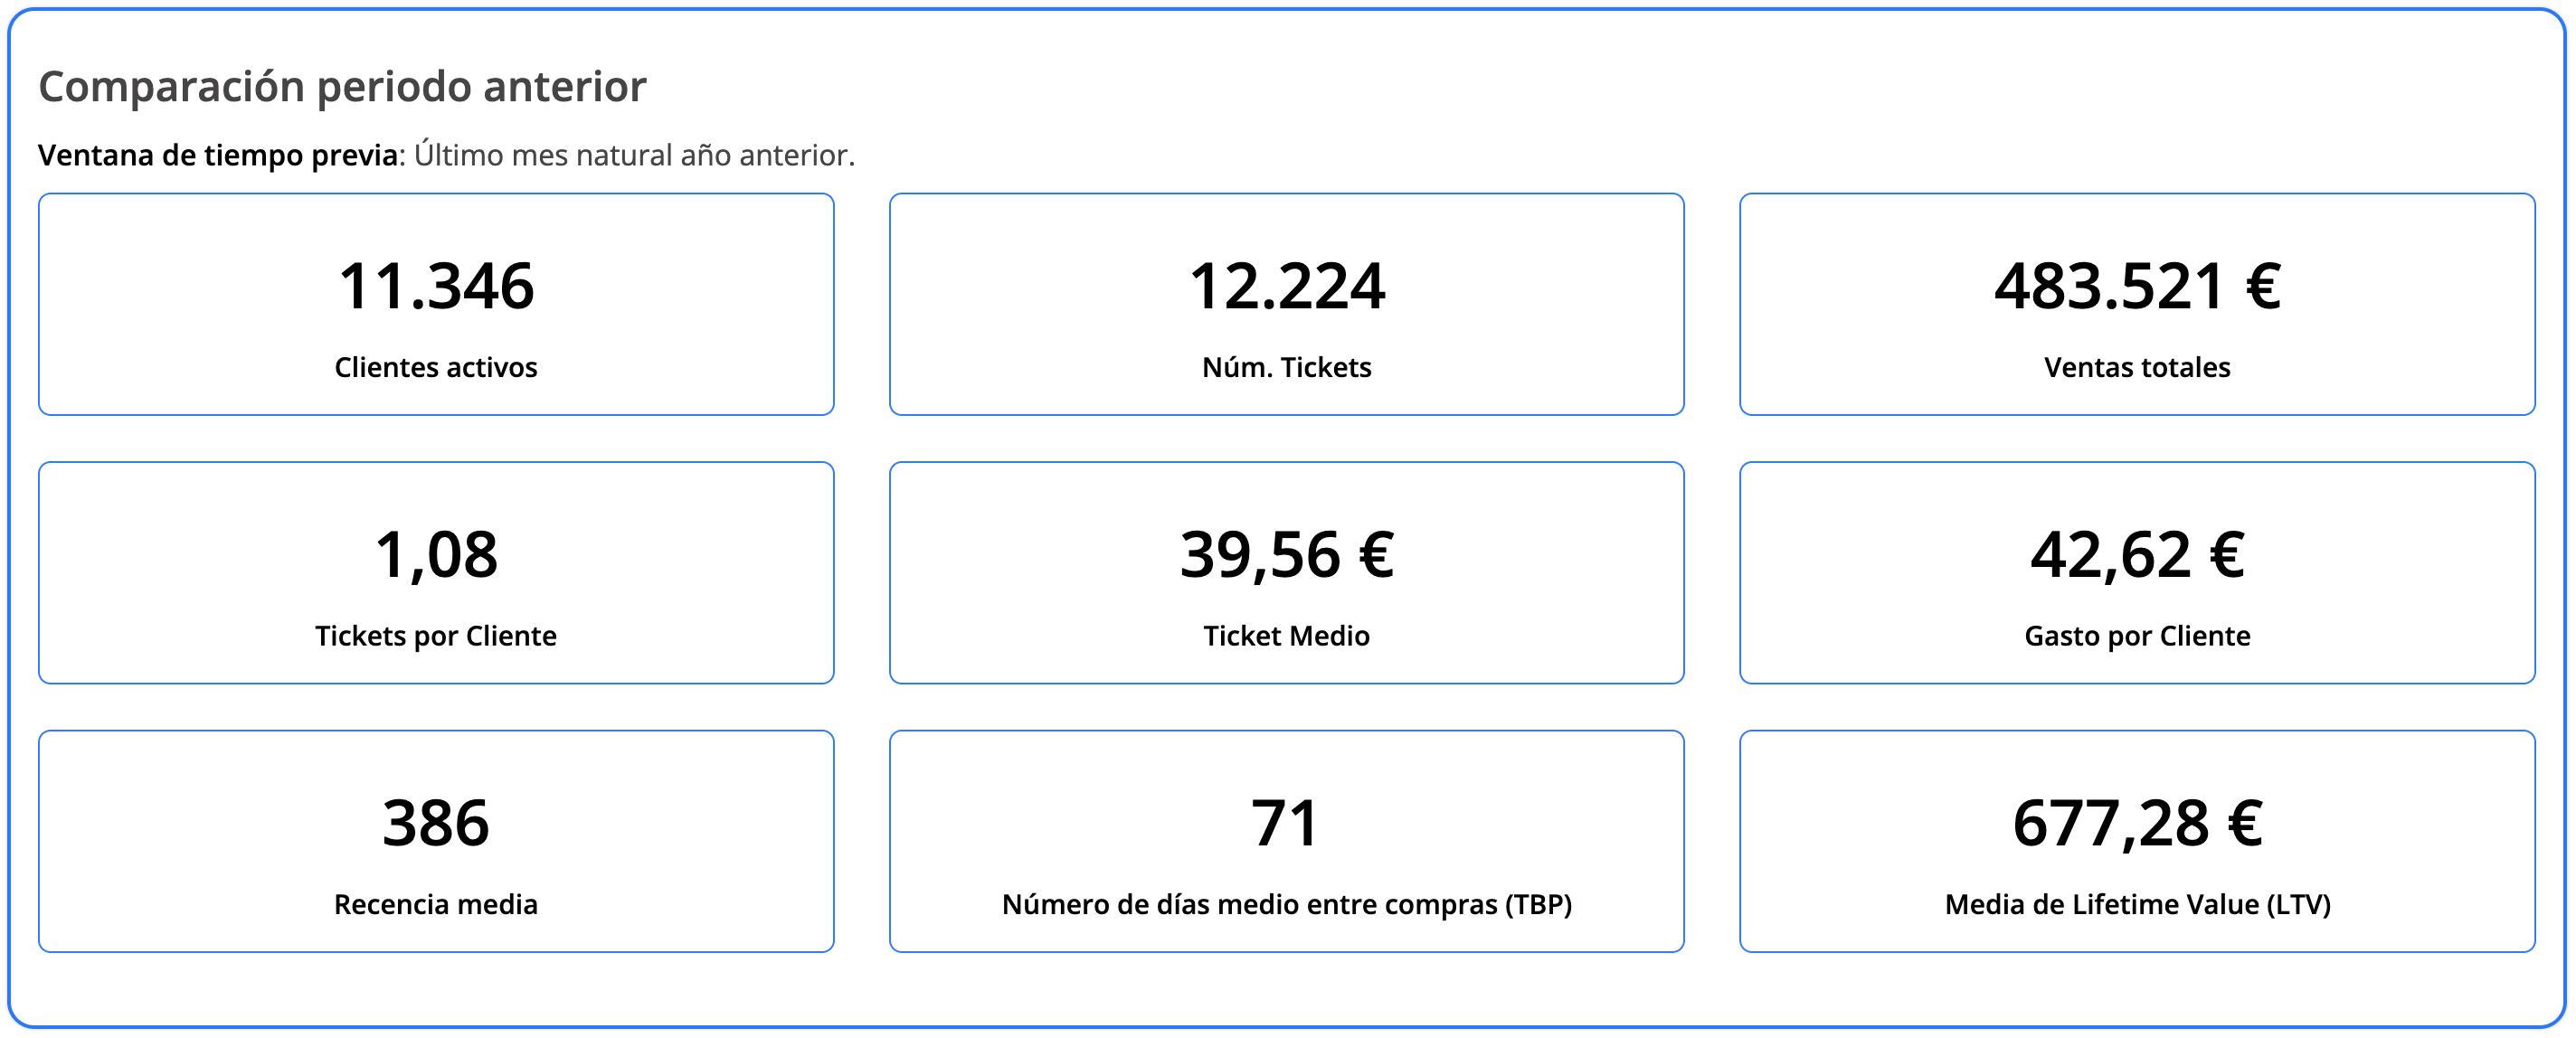2576x1038 pixels.
Task: Click the Recencia media value 386
Action: [436, 823]
